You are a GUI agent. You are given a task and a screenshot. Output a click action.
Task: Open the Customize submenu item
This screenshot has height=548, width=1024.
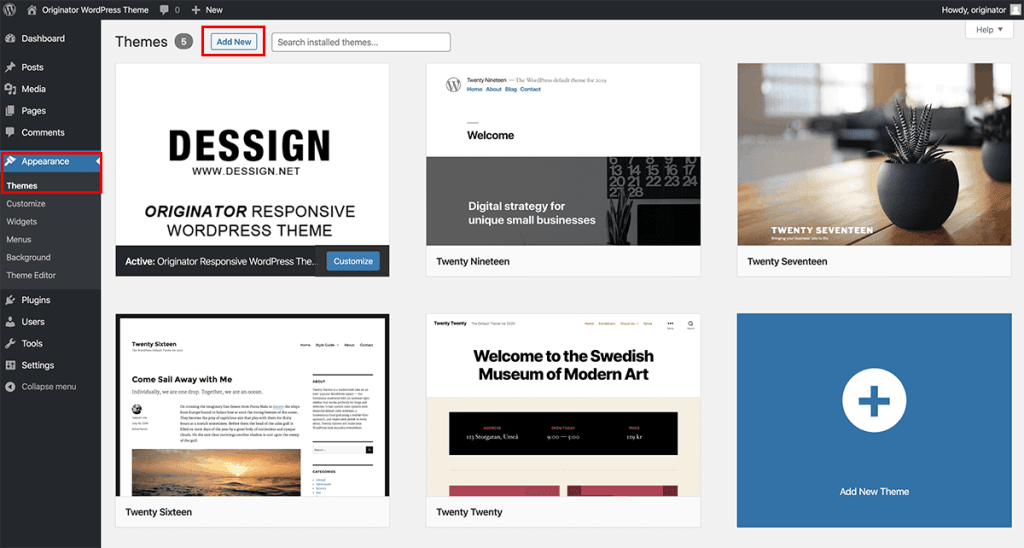(x=25, y=204)
